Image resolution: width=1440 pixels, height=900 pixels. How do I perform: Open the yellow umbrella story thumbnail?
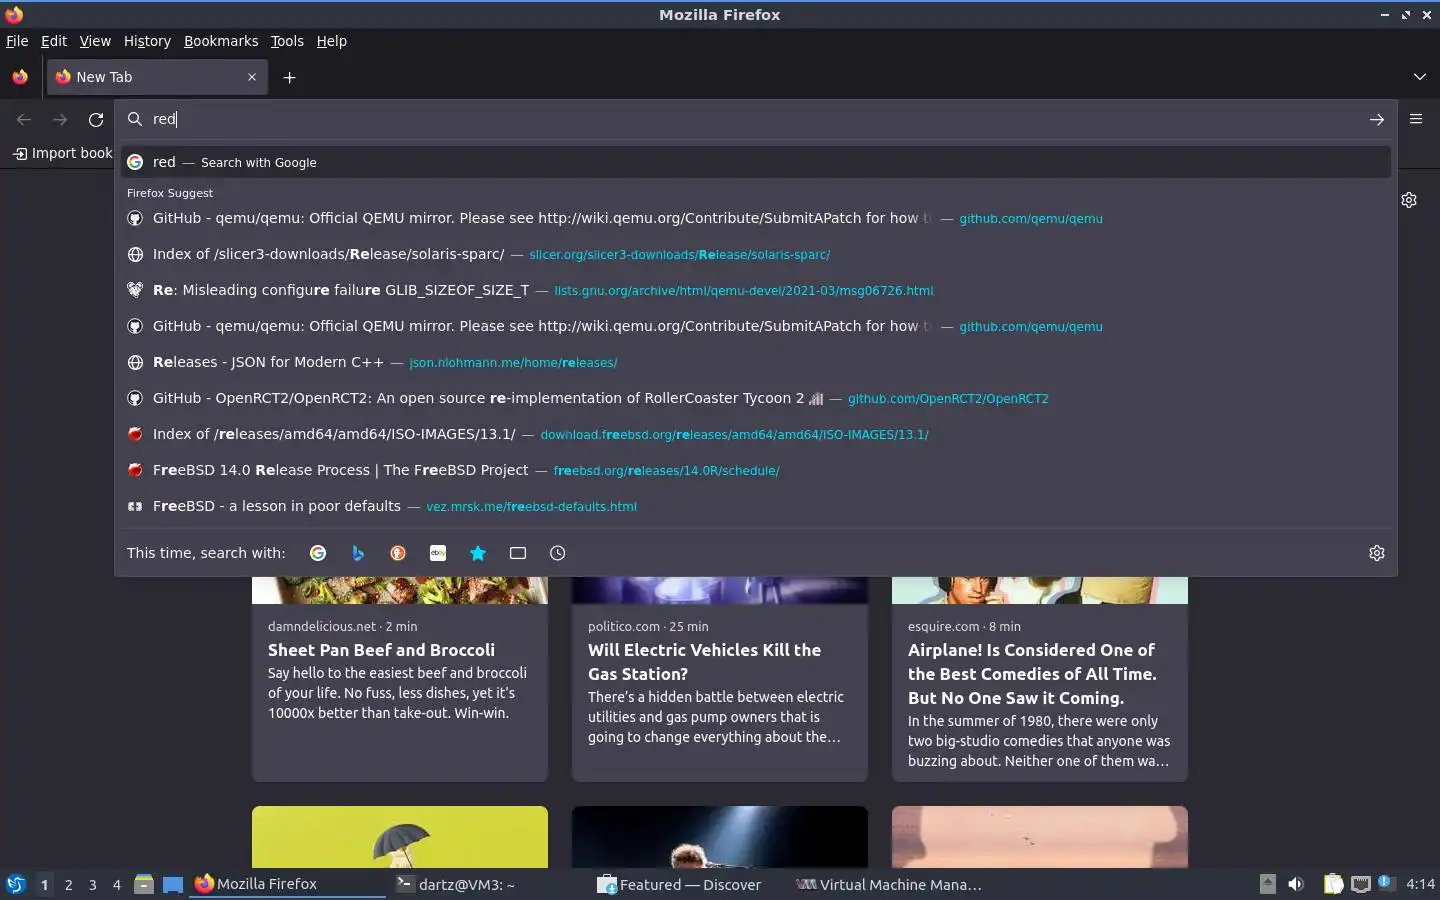[400, 837]
